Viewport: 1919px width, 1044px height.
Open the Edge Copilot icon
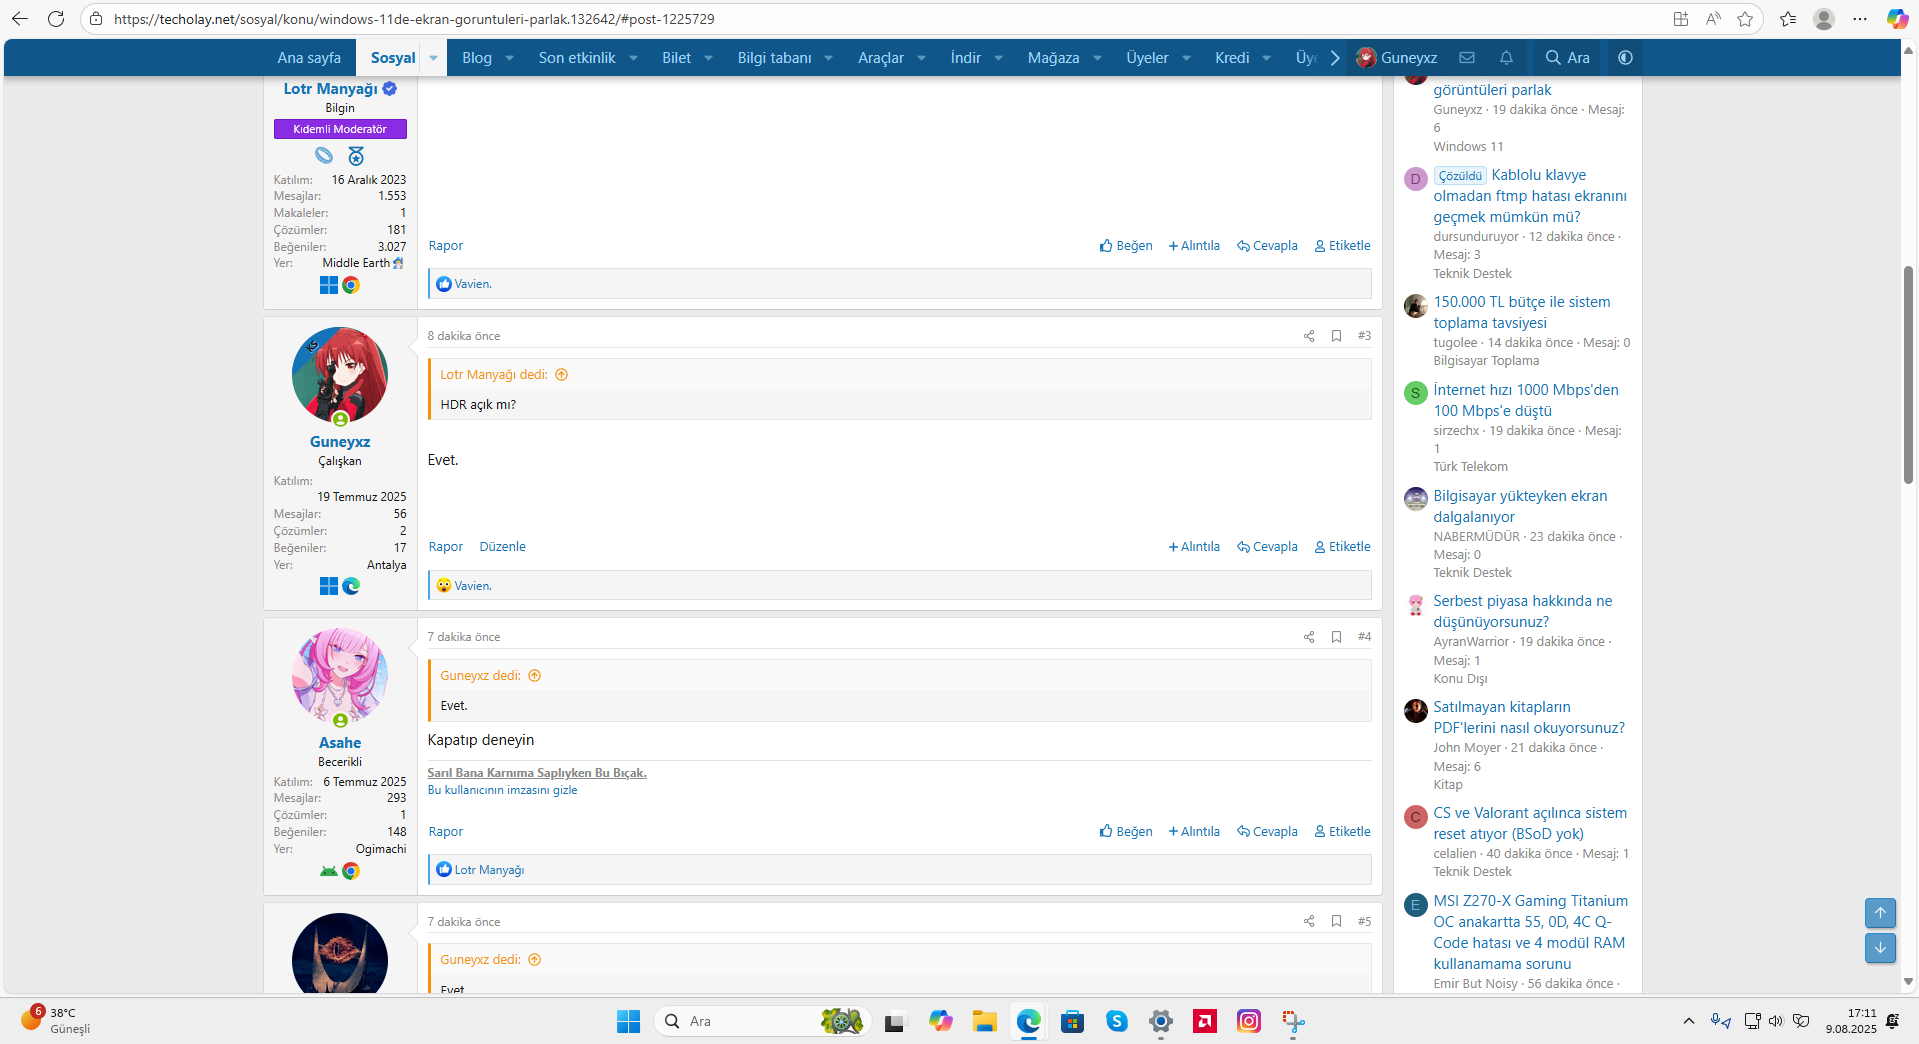click(x=1897, y=19)
